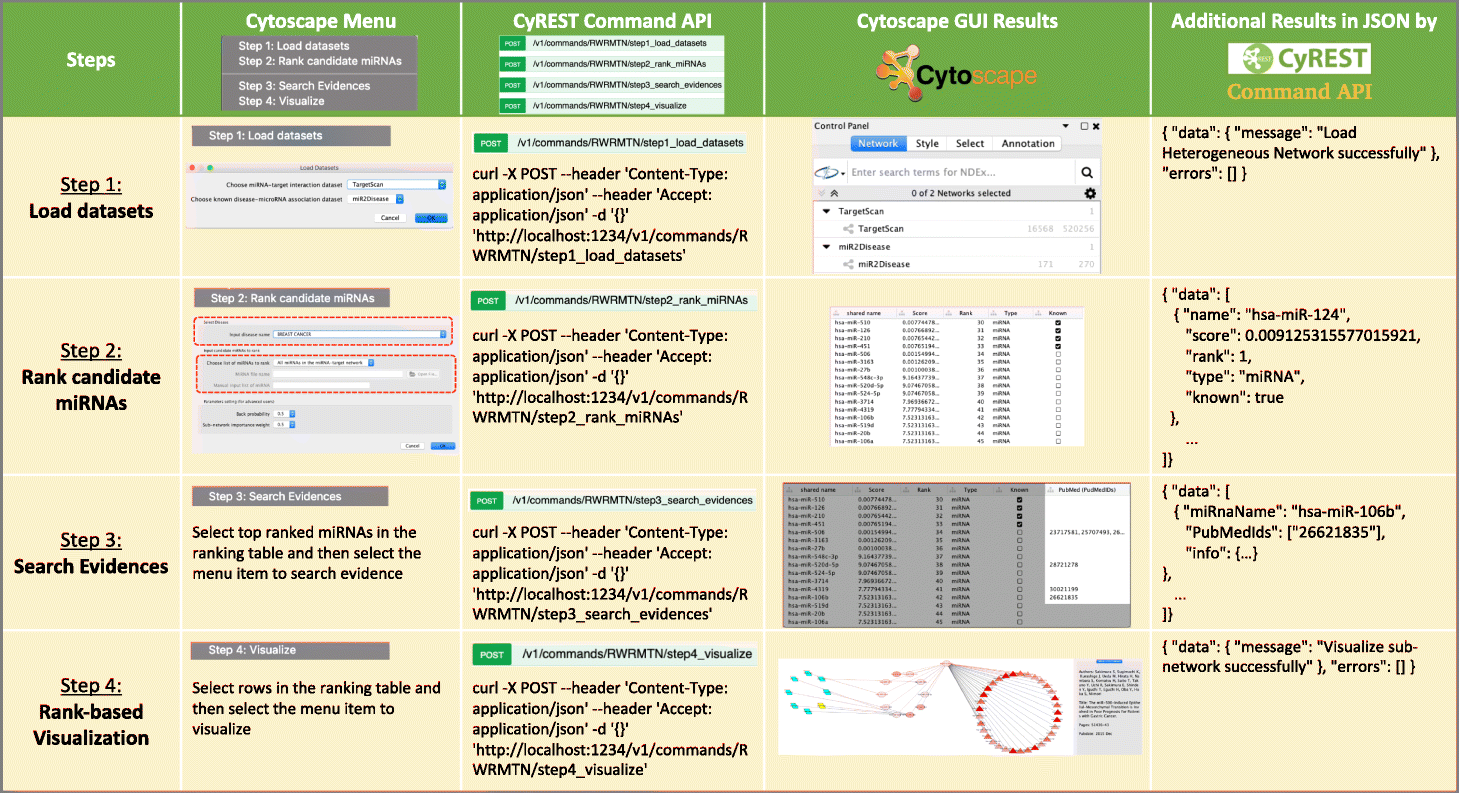Click the share icon beside TargetScan subnetwork
The image size is (1459, 793).
pyautogui.click(x=848, y=229)
